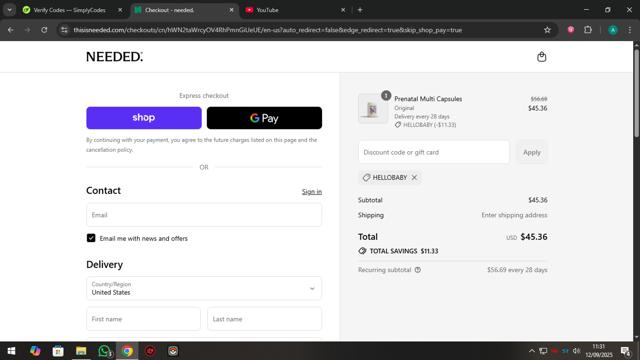Screen dimensions: 640x360
Task: Click the NEEDED. logo
Action: (x=115, y=57)
